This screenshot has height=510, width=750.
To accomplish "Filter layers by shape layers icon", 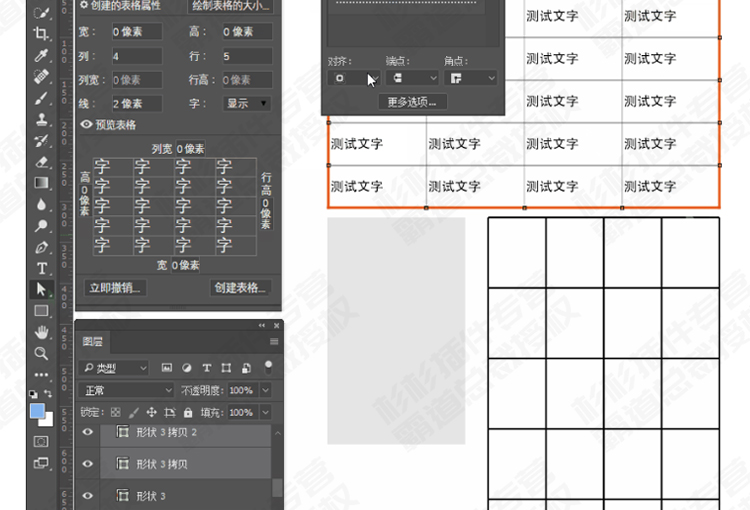I will pyautogui.click(x=226, y=367).
